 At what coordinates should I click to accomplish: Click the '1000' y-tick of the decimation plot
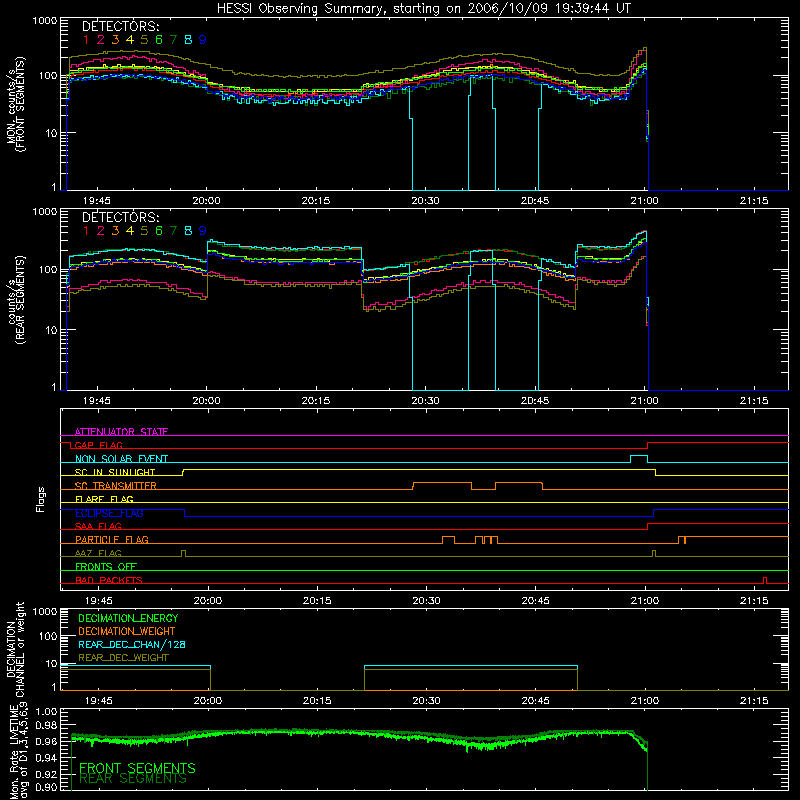click(x=45, y=611)
